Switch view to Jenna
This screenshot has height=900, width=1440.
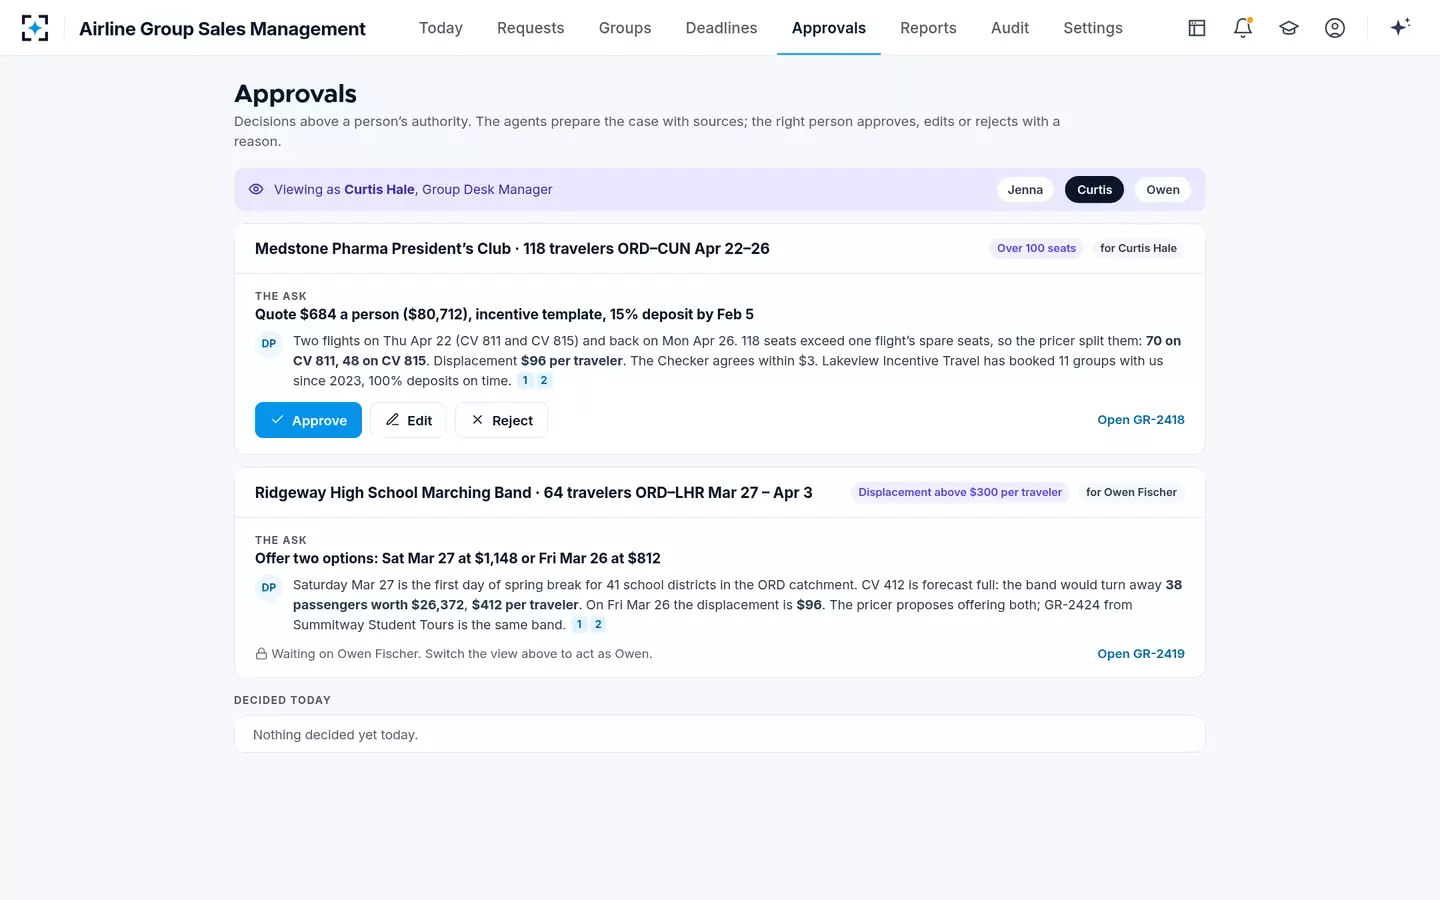tap(1025, 190)
